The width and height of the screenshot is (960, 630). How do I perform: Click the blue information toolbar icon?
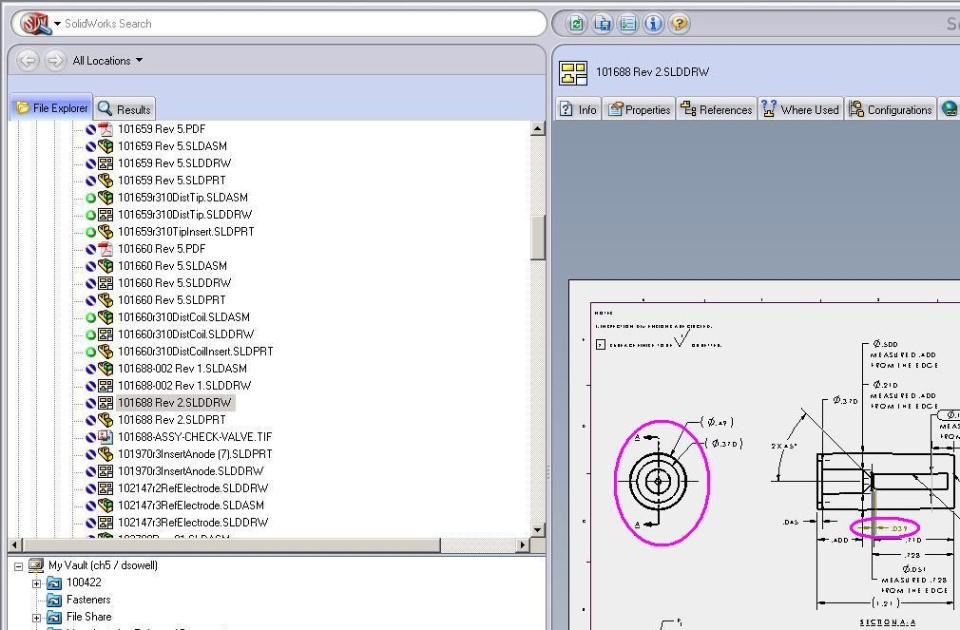(x=653, y=24)
